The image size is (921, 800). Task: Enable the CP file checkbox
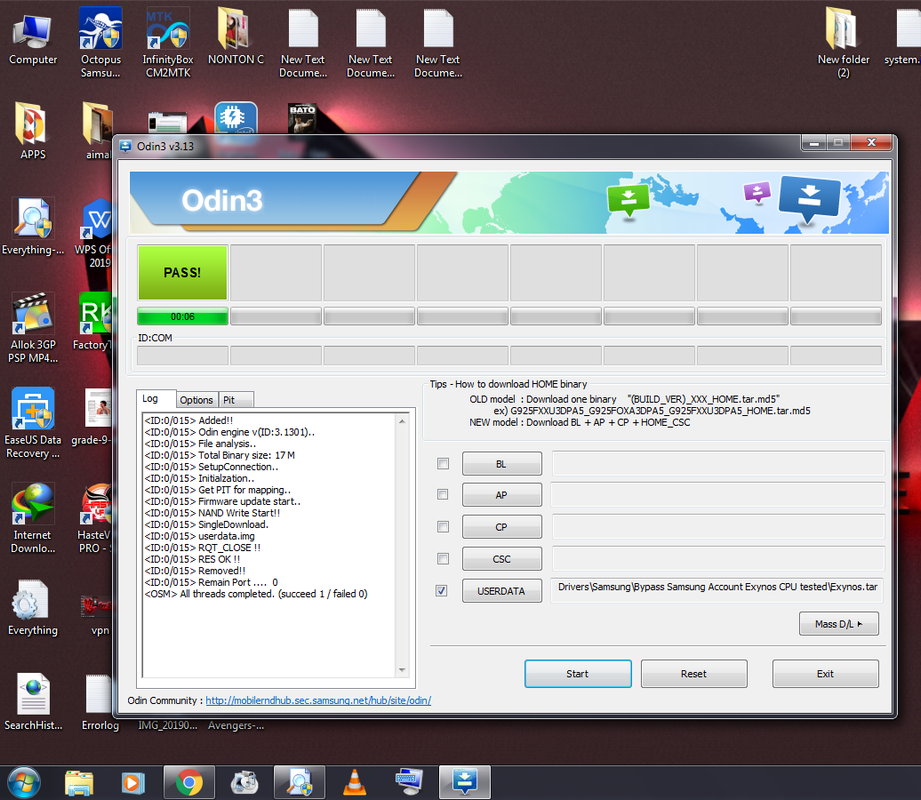[x=443, y=527]
